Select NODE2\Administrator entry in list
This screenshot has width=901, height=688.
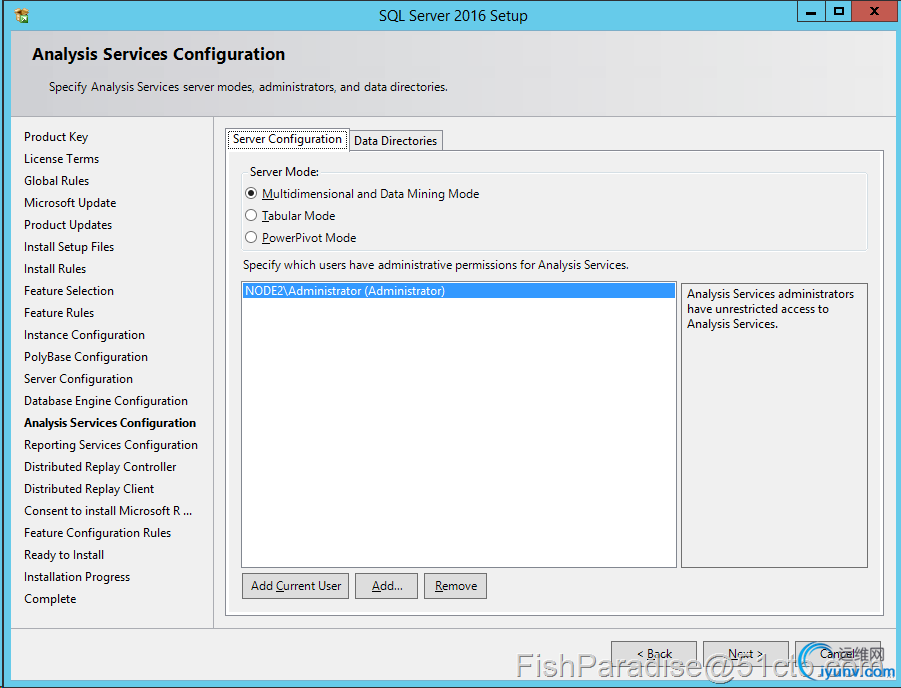tap(459, 291)
